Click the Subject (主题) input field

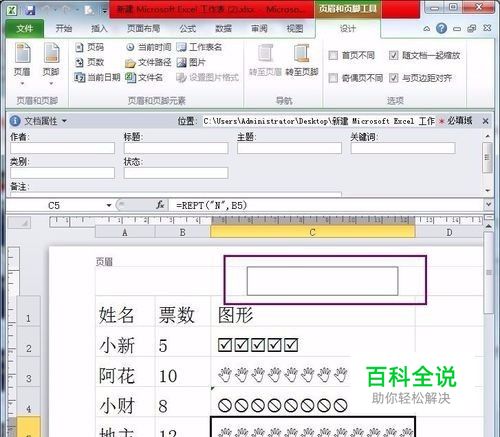pyautogui.click(x=289, y=148)
